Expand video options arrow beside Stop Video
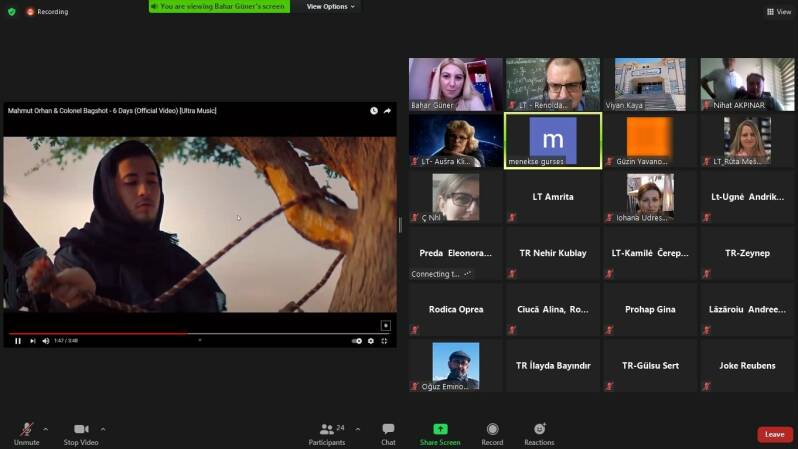 (103, 429)
